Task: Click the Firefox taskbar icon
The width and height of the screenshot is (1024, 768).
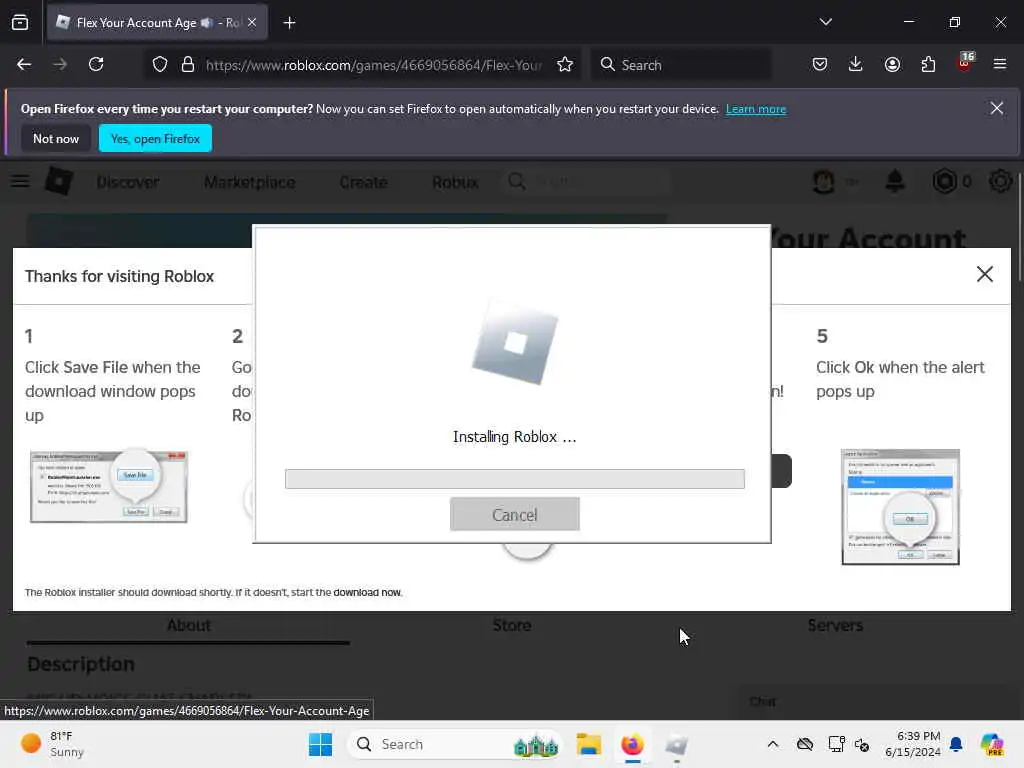Action: point(632,744)
